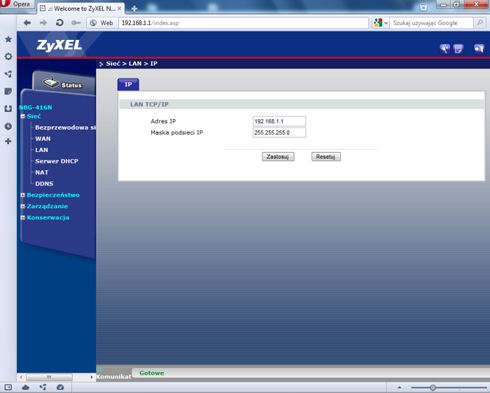Open the DDNS menu item
Screen dimensions: 490x393
[44, 184]
